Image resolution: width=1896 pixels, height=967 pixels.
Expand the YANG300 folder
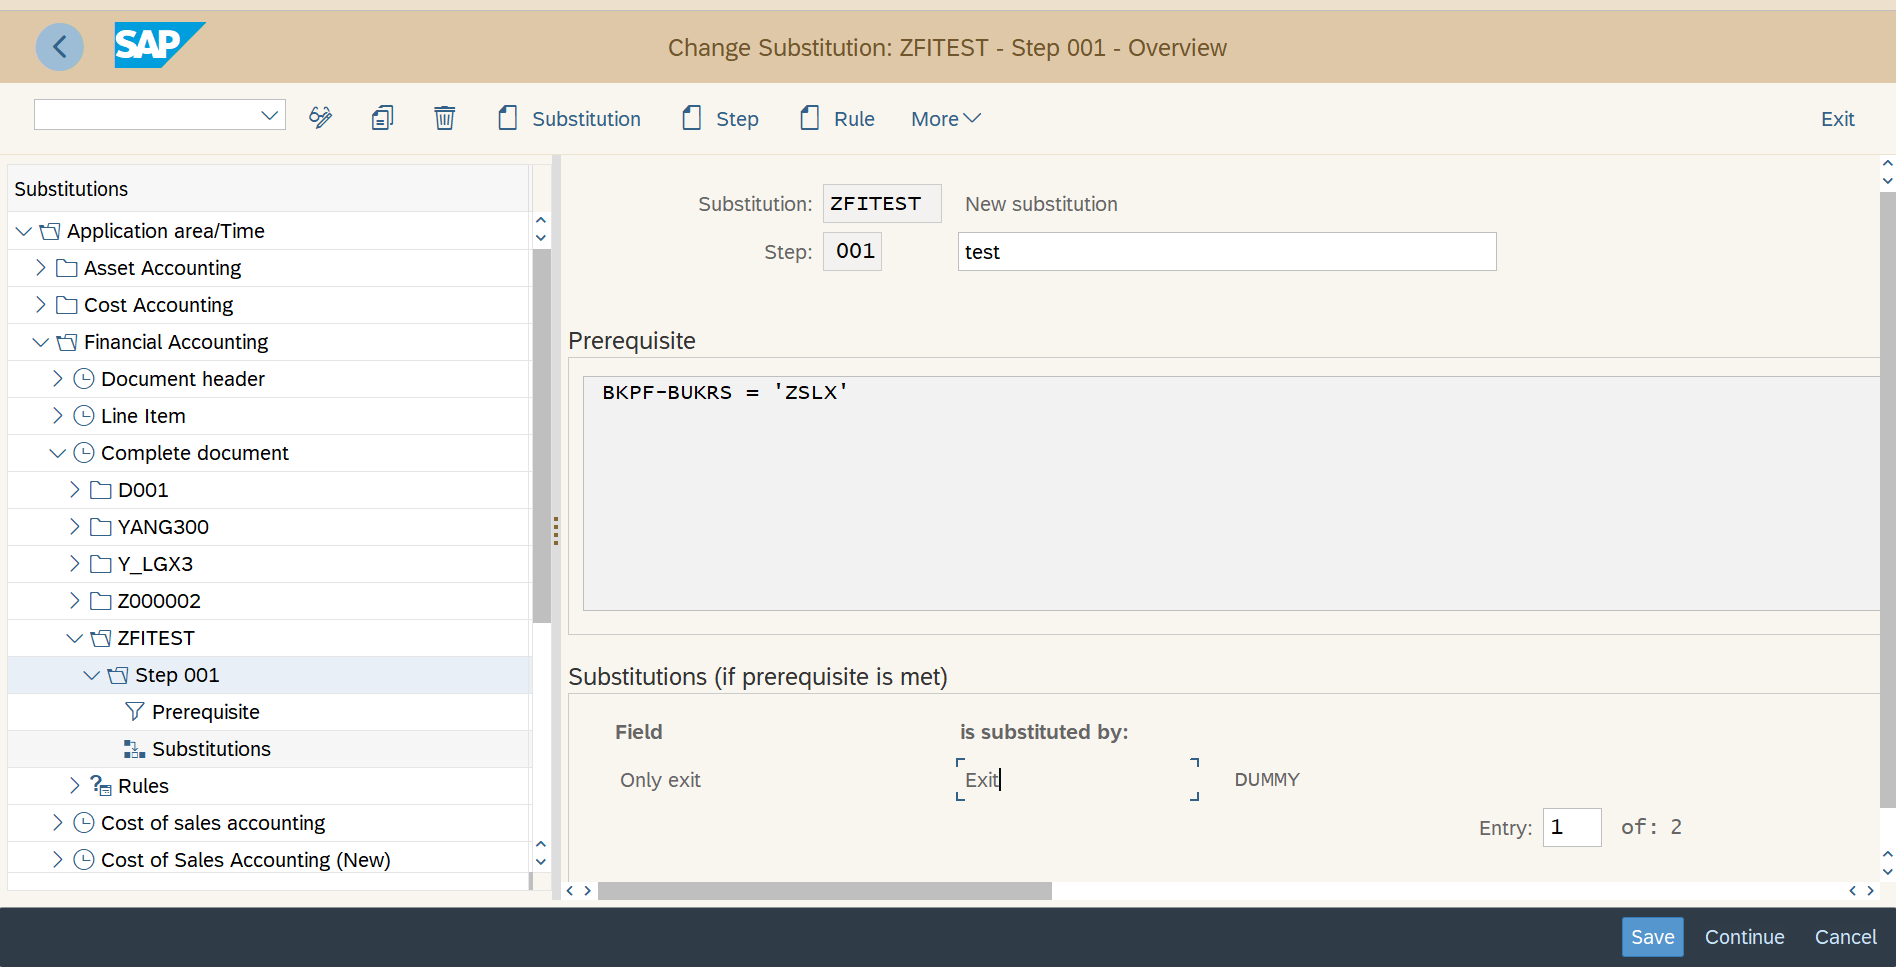tap(74, 526)
